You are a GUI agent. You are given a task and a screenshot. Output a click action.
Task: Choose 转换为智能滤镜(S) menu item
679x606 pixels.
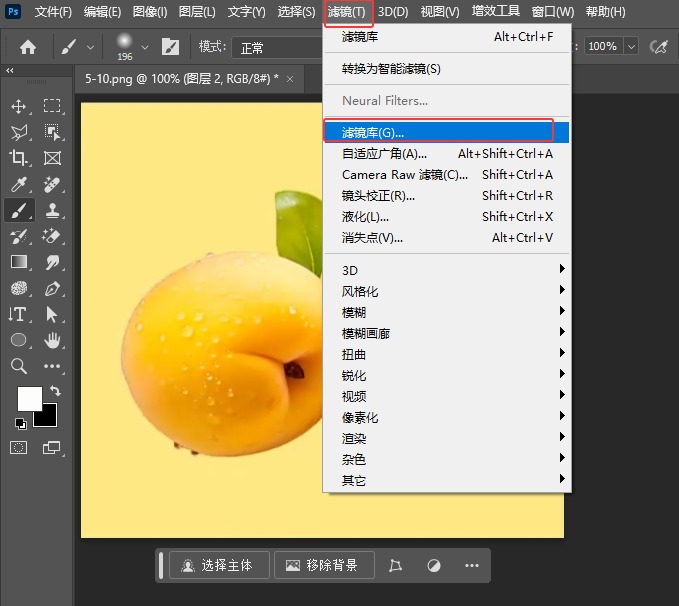click(447, 69)
